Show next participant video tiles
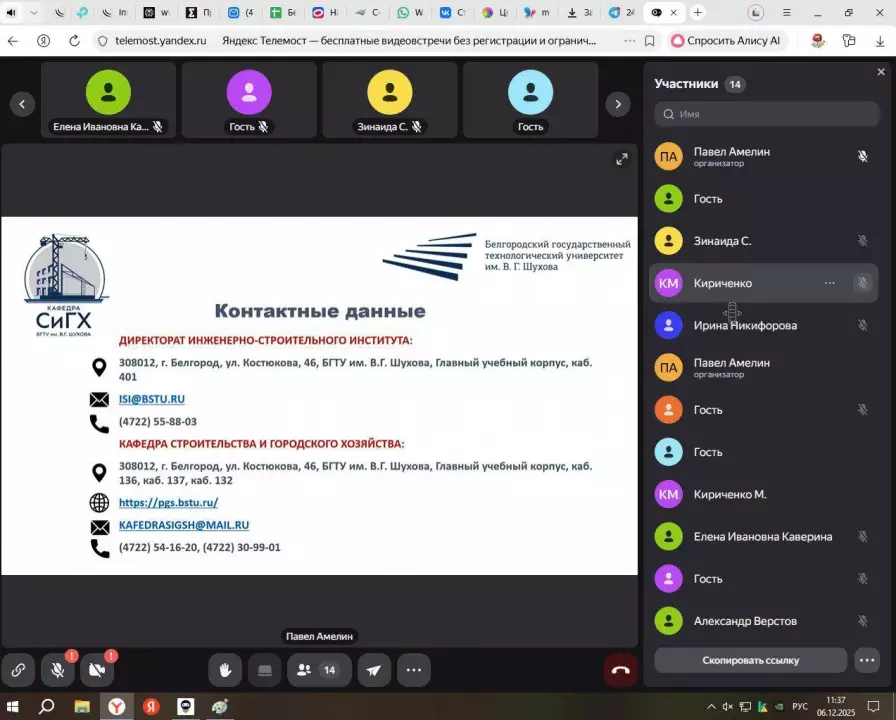Image resolution: width=896 pixels, height=720 pixels. click(618, 103)
